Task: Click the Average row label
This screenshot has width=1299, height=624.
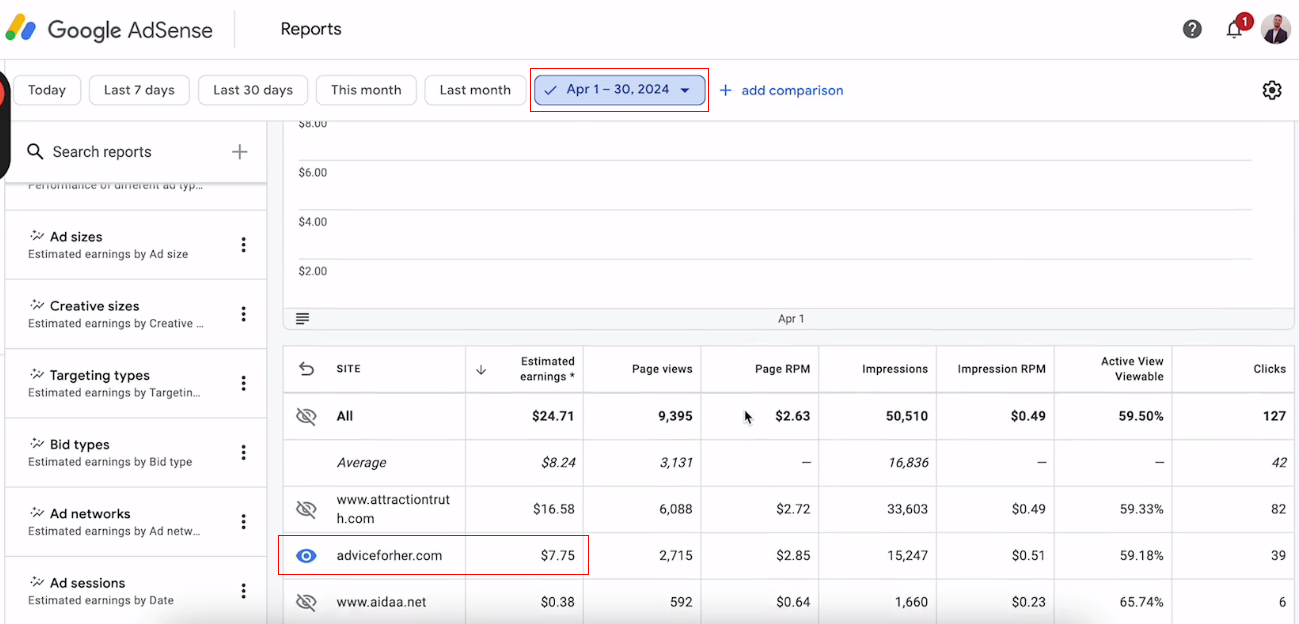Action: click(x=361, y=462)
